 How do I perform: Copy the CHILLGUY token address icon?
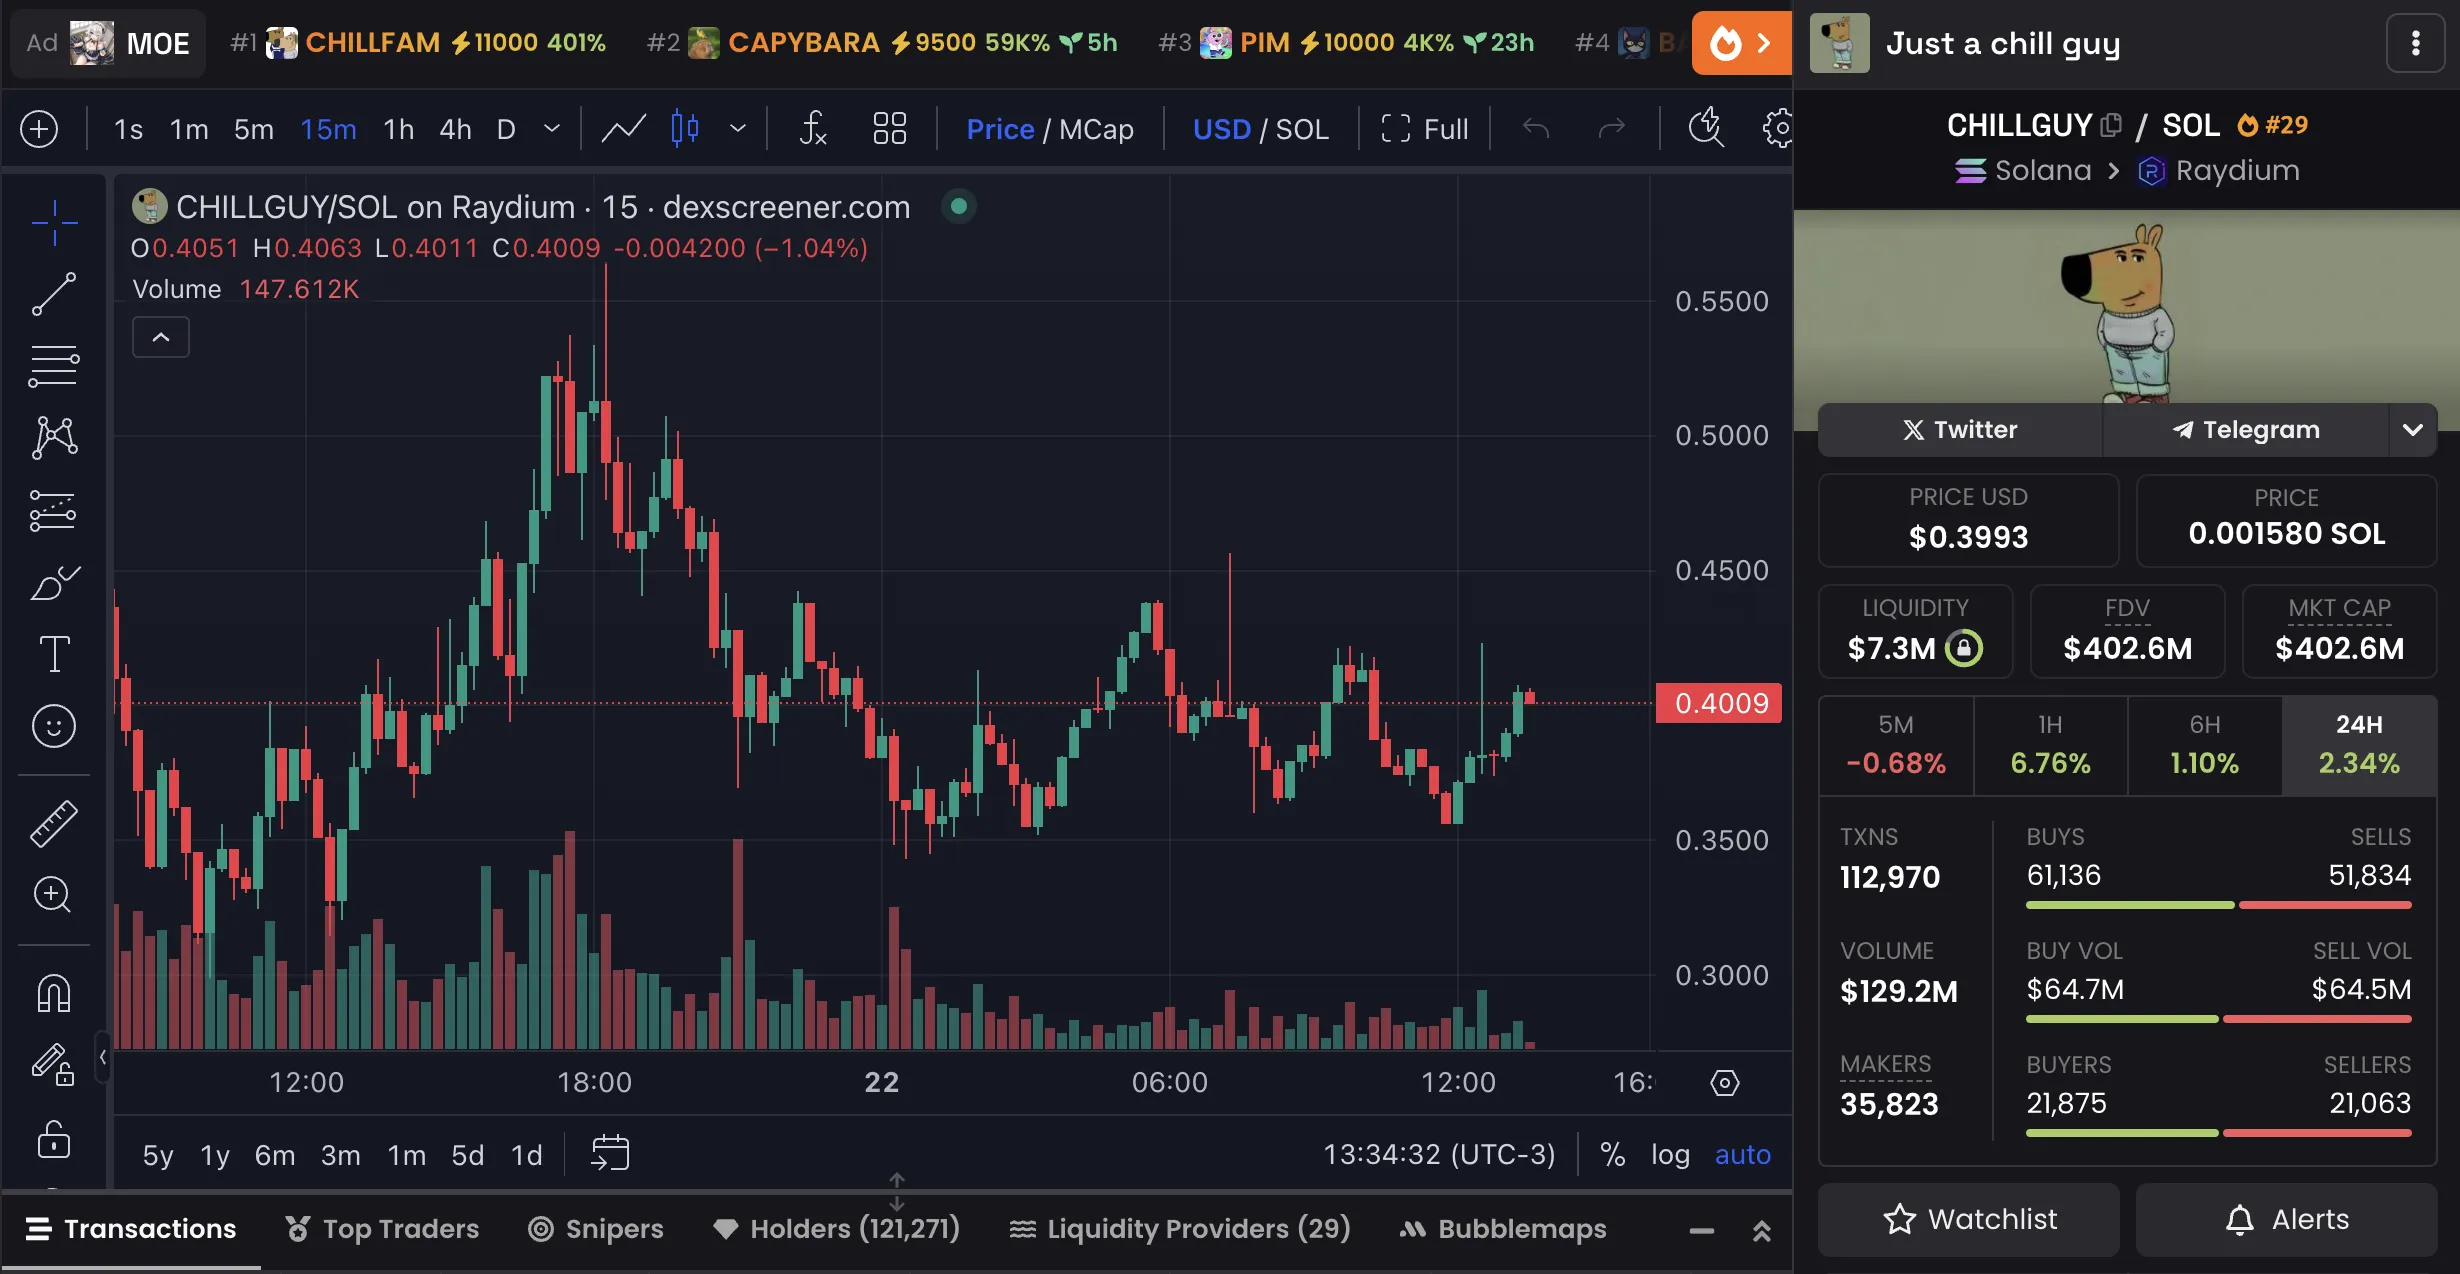pos(2111,125)
